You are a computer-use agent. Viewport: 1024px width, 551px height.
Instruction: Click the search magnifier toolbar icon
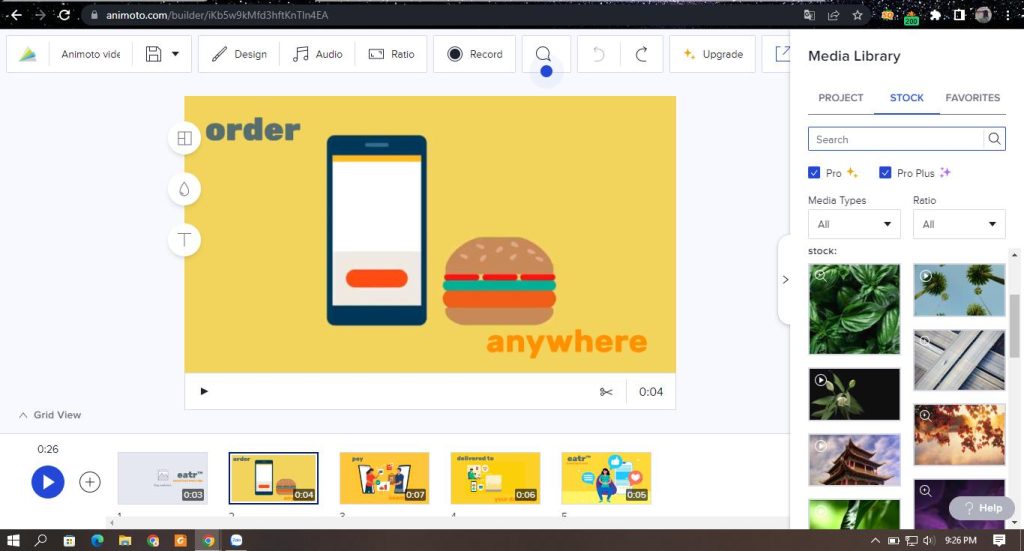pos(543,54)
